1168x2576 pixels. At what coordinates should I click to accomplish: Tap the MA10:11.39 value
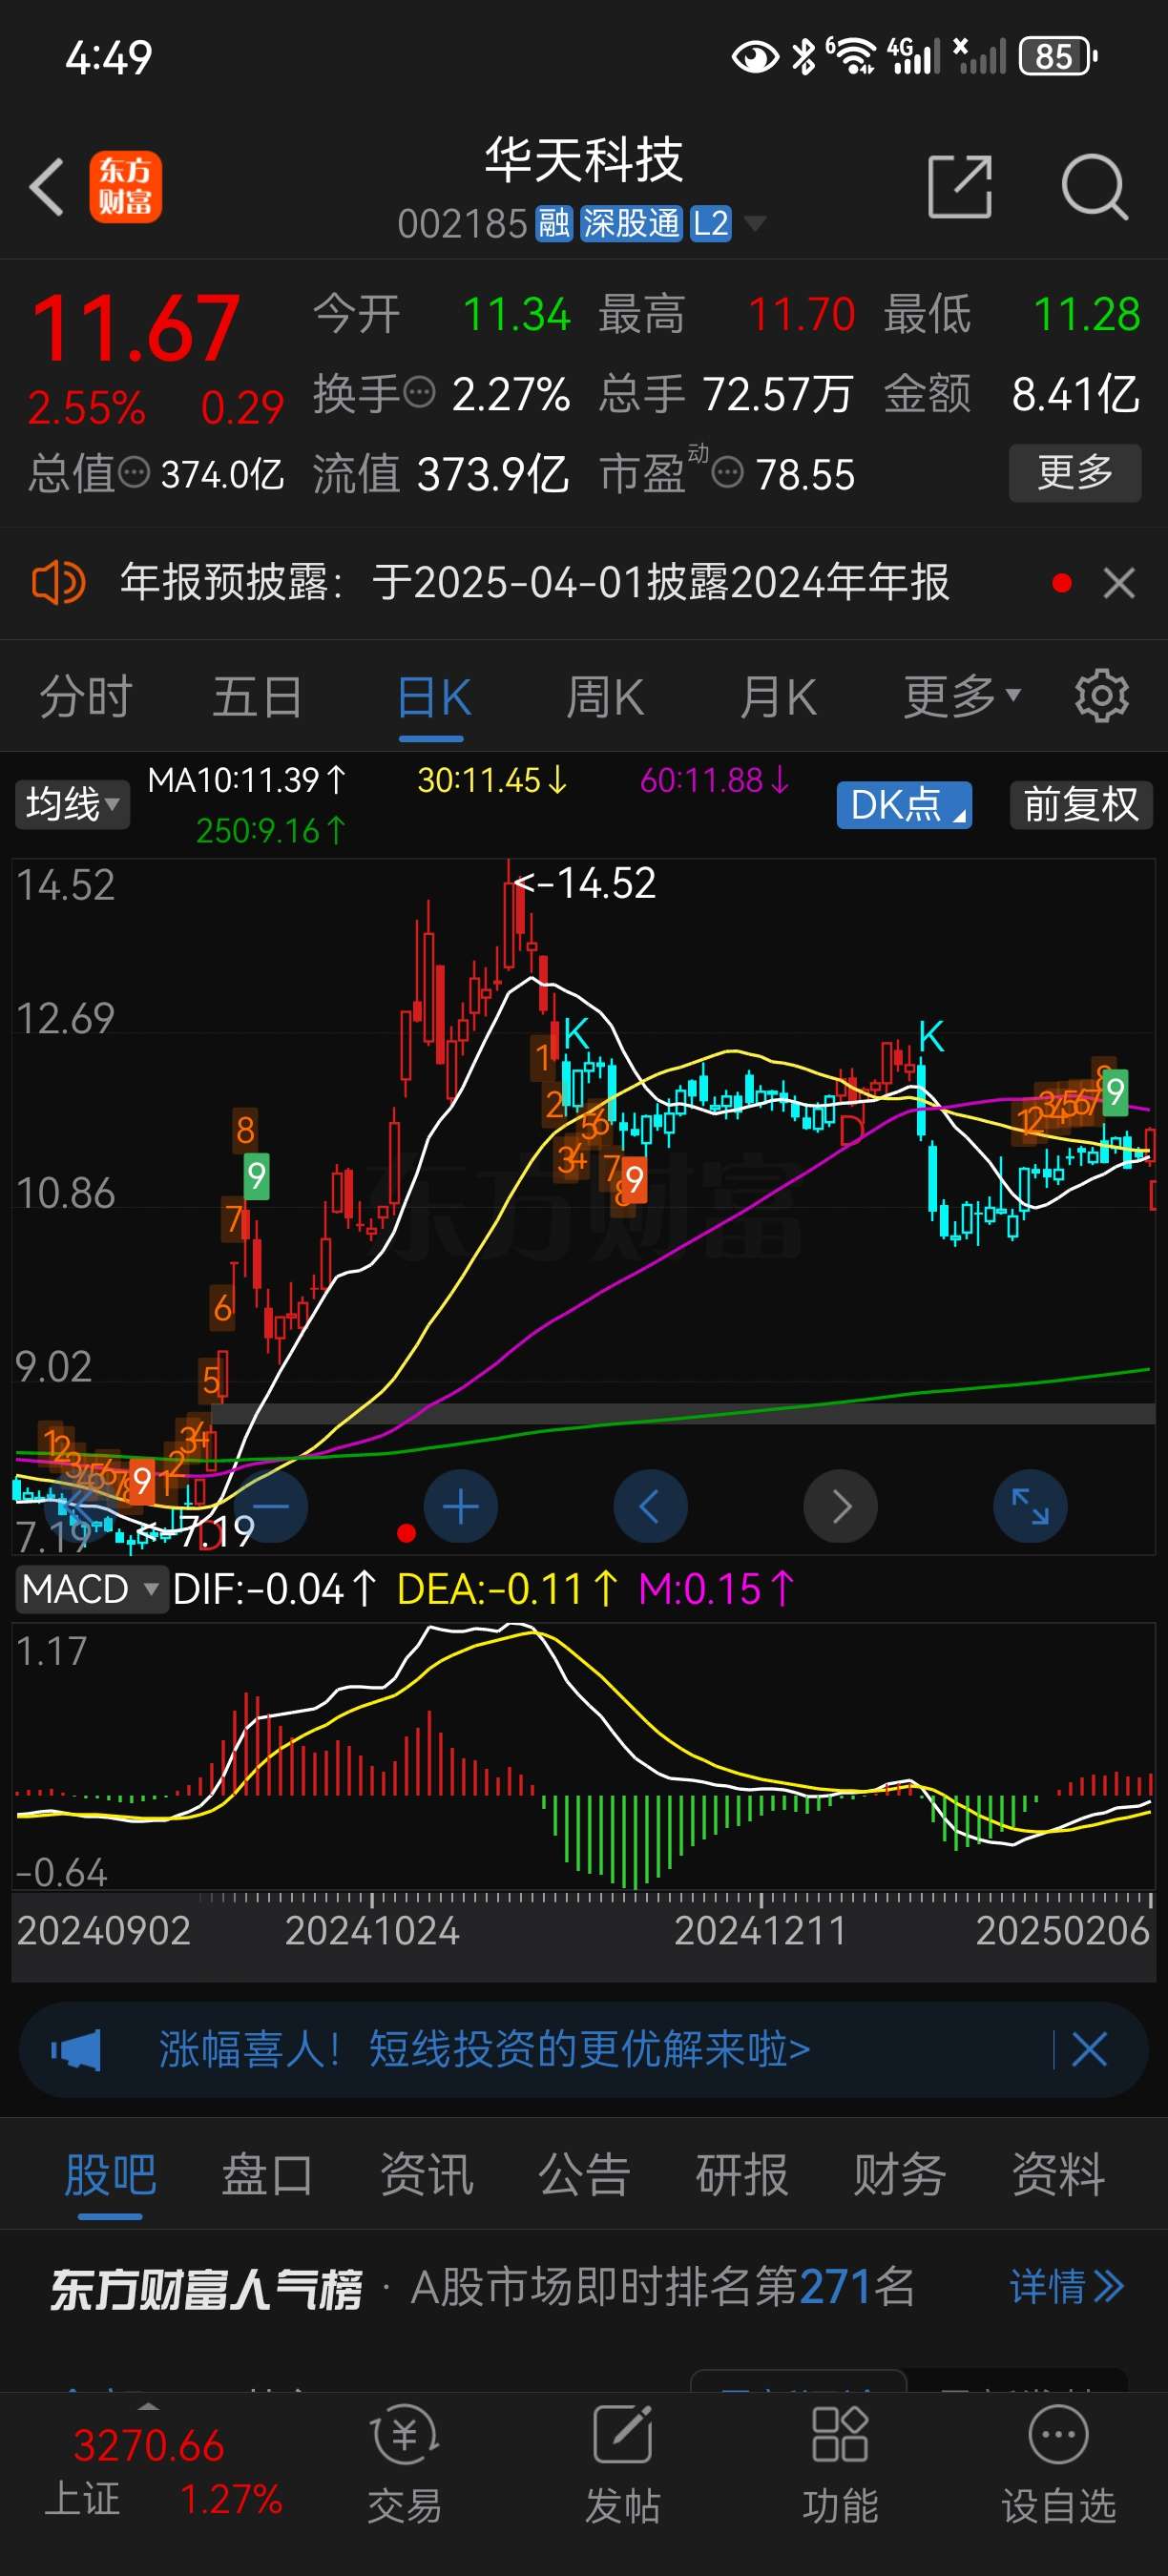[247, 780]
